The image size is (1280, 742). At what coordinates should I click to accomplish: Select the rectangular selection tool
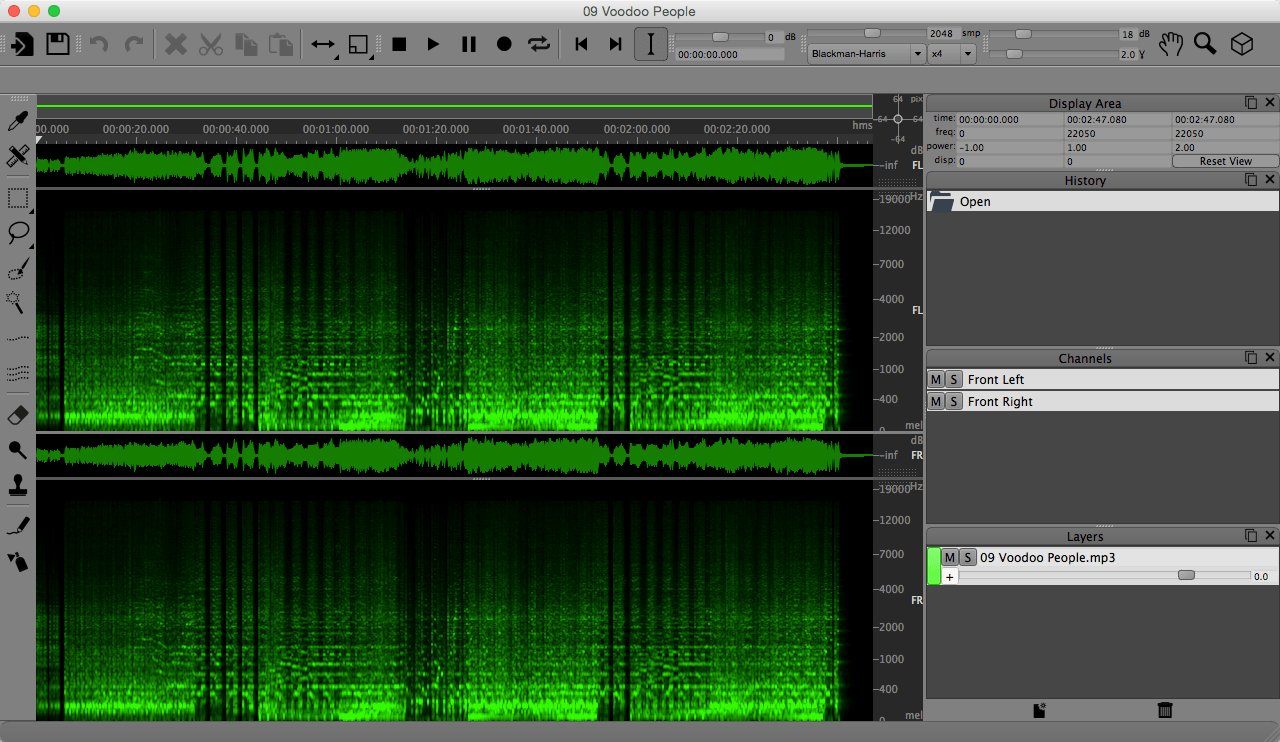coord(17,199)
